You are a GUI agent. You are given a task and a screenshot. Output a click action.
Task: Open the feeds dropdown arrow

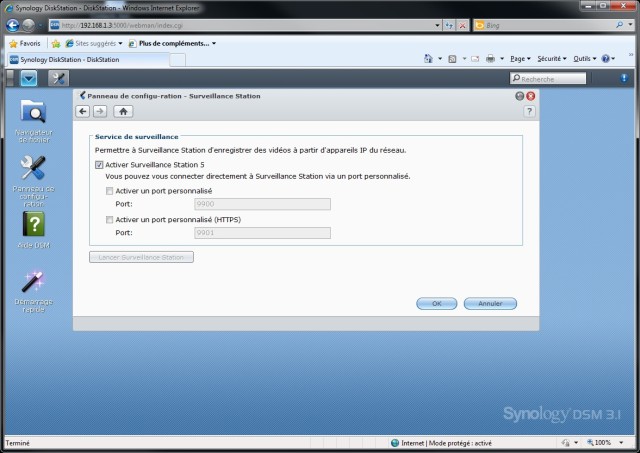pos(464,59)
